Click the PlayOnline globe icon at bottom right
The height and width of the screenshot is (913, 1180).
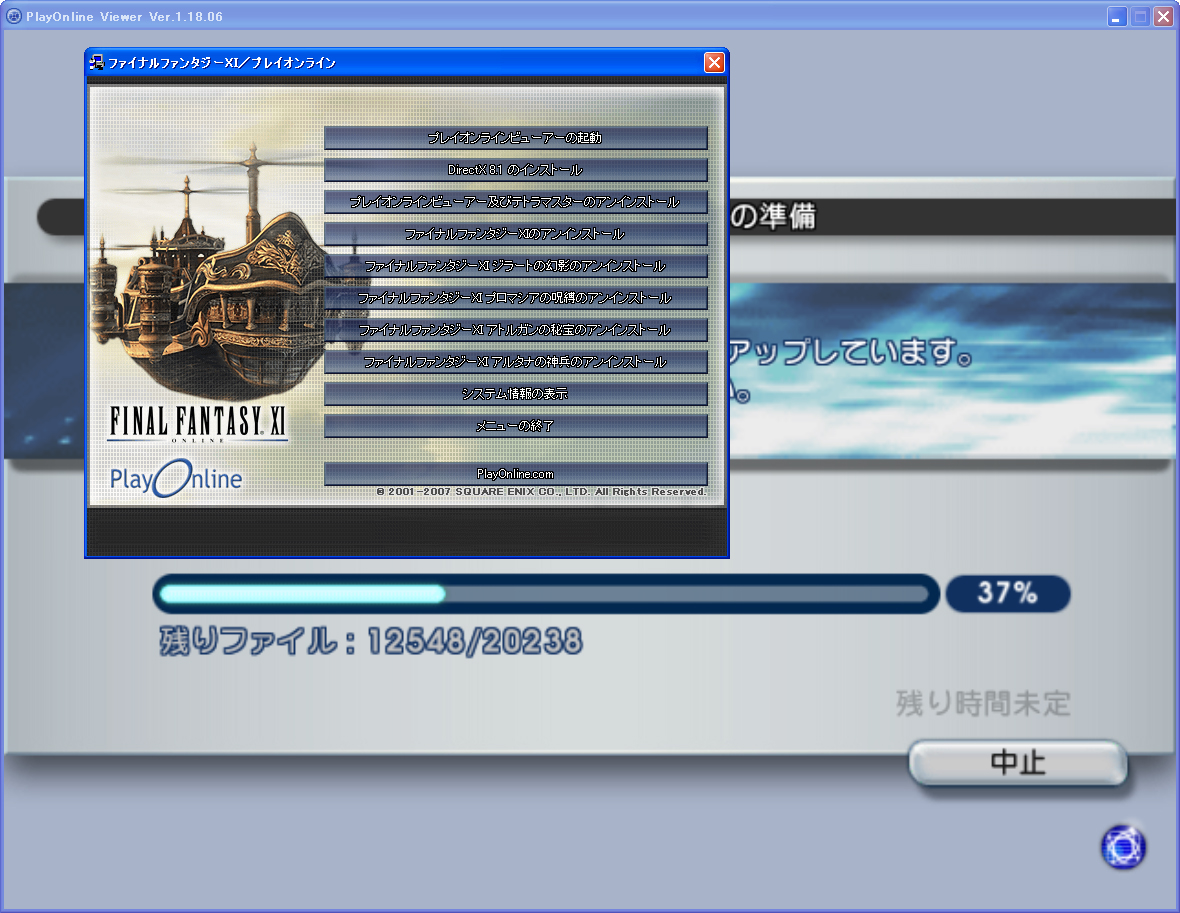pos(1123,847)
